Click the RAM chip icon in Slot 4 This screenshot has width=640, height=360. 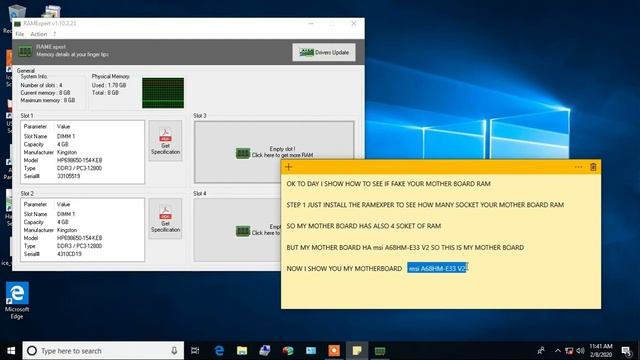pos(243,231)
